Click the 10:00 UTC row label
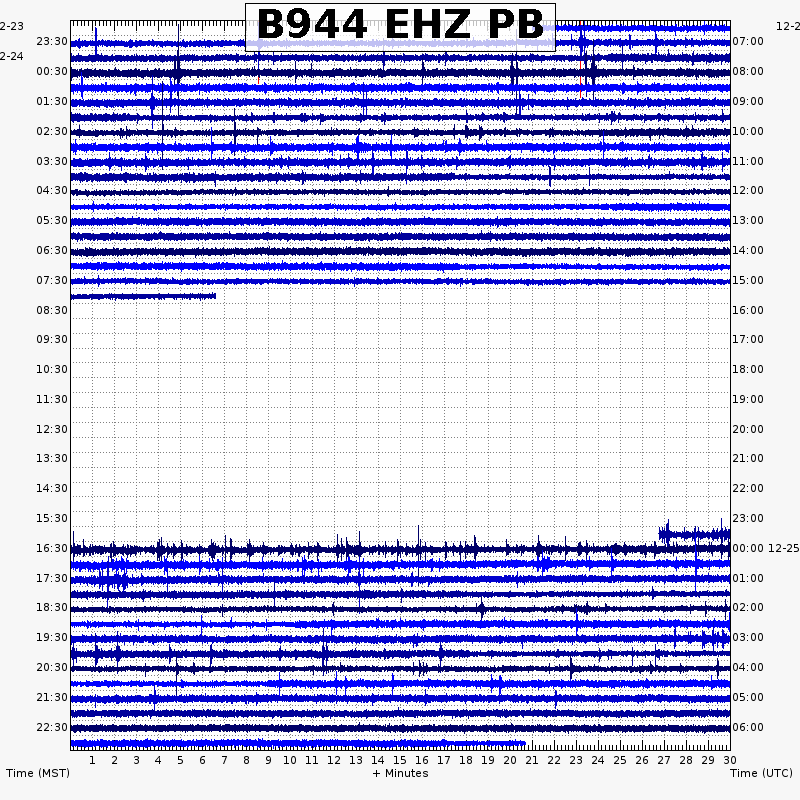Image resolution: width=800 pixels, height=800 pixels. point(748,132)
